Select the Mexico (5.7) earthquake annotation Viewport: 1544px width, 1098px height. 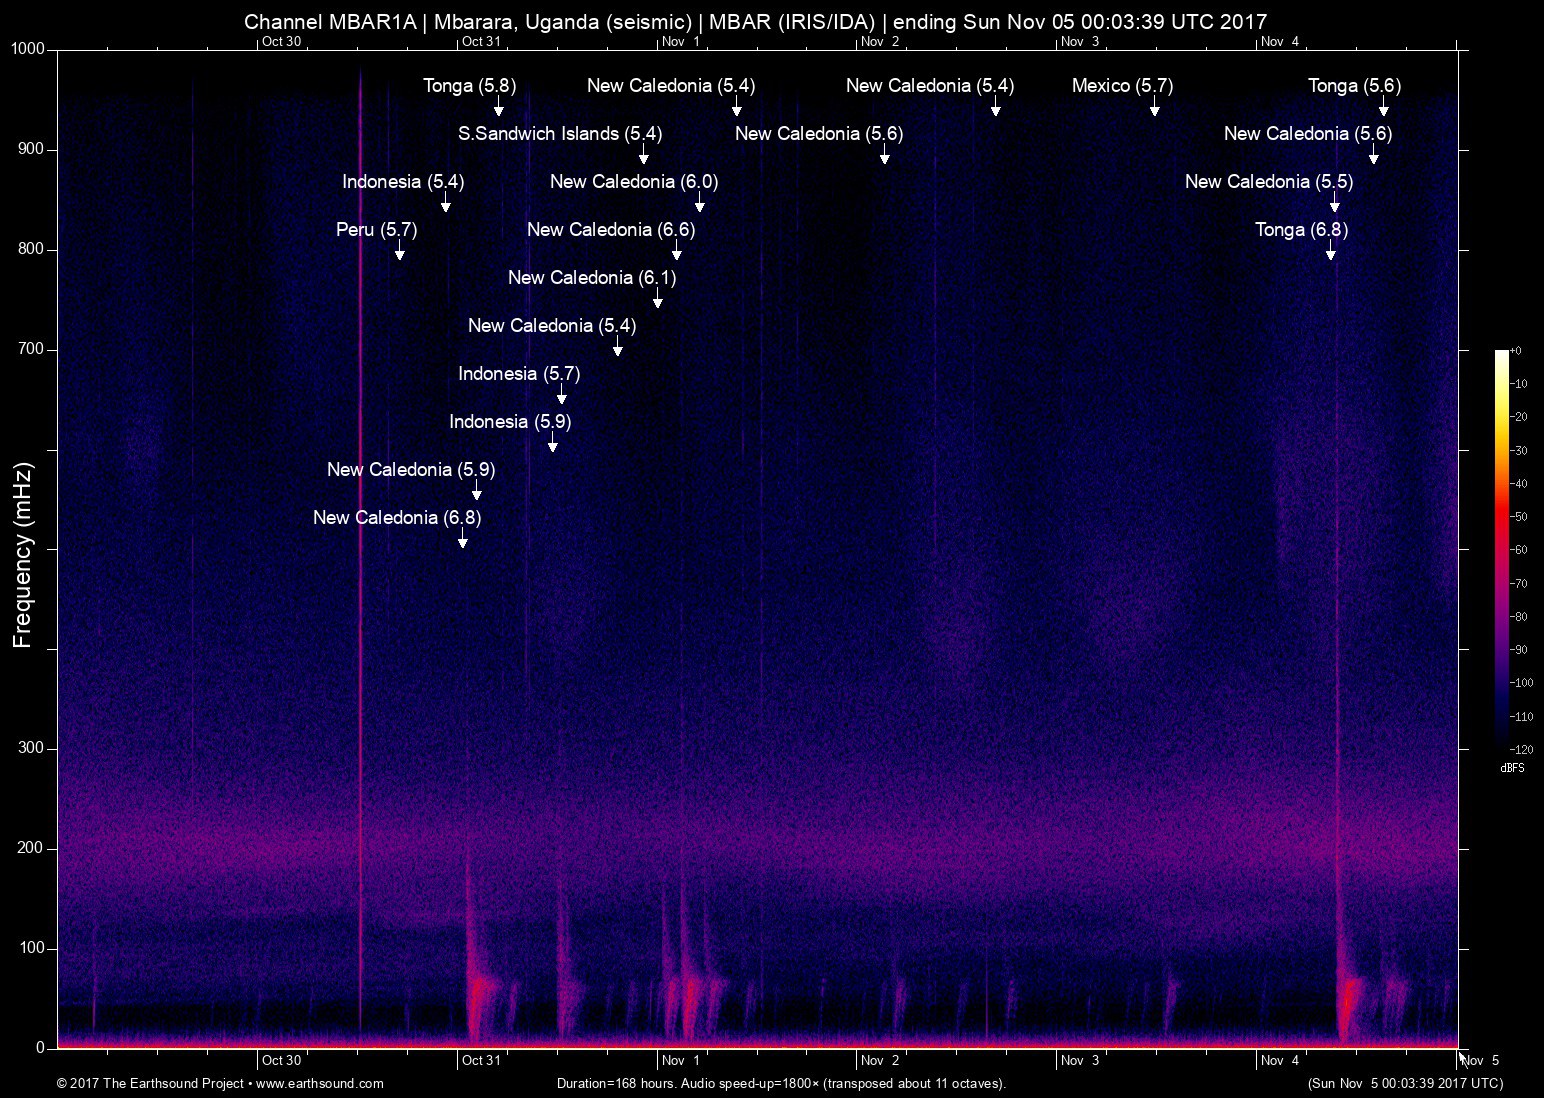(x=1122, y=86)
